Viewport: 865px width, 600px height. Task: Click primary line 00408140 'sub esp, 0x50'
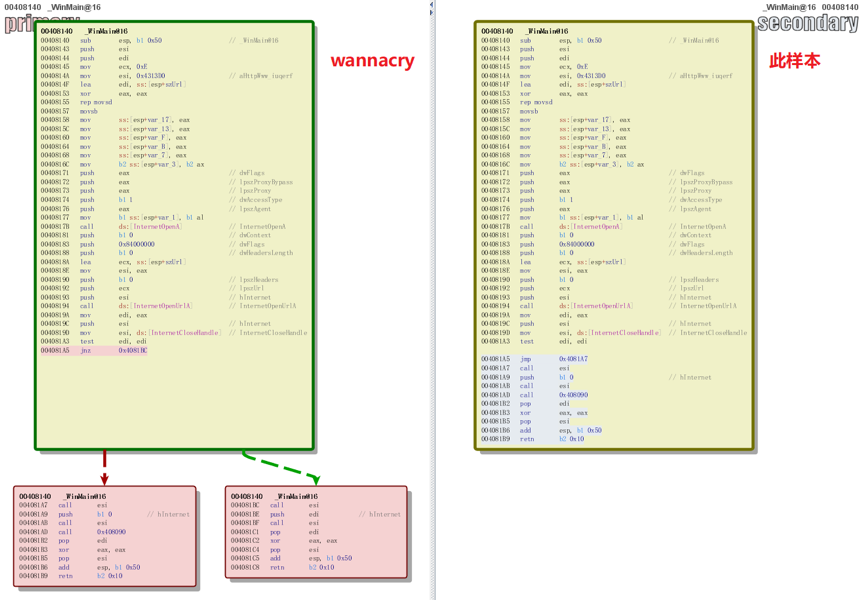click(159, 40)
